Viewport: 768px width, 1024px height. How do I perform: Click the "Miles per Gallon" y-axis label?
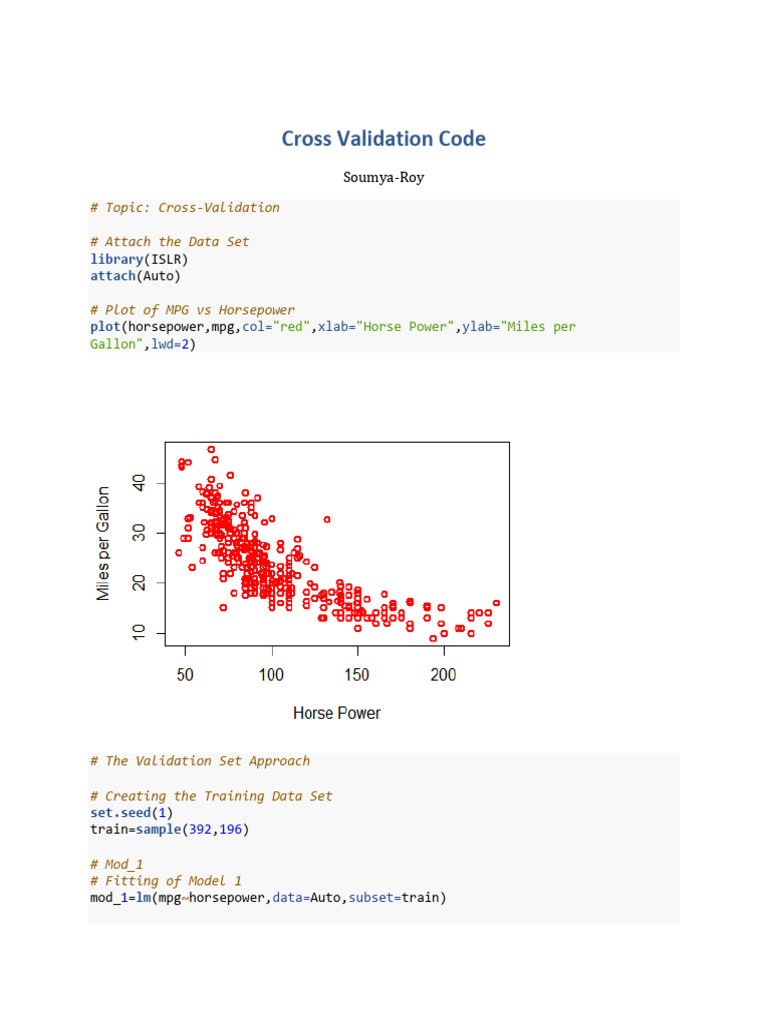tap(102, 544)
